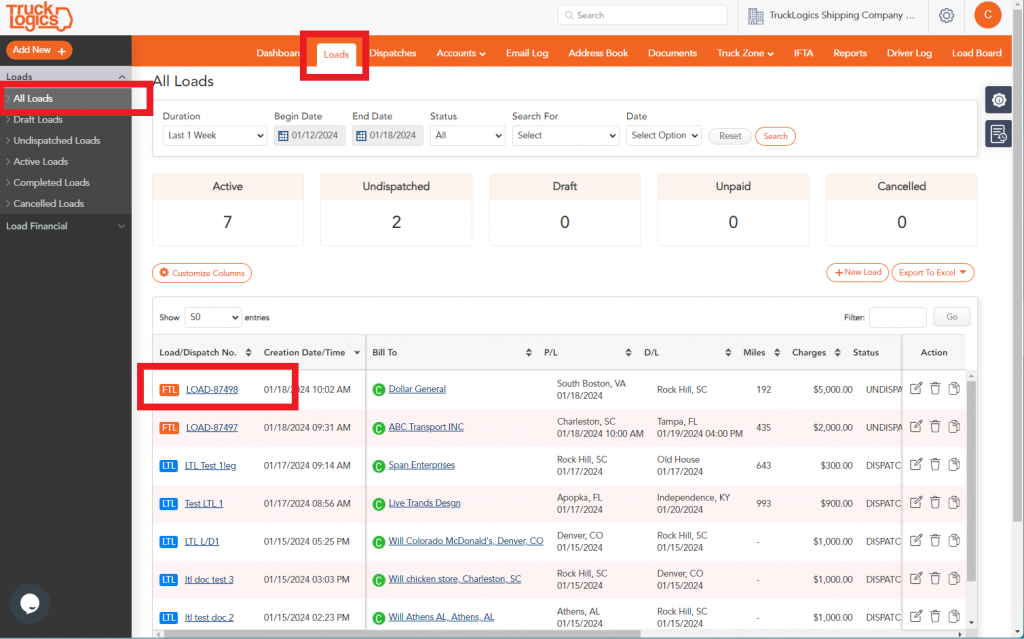The height and width of the screenshot is (639, 1024).
Task: Edit LTL Test 1leg with pencil icon
Action: (x=916, y=465)
